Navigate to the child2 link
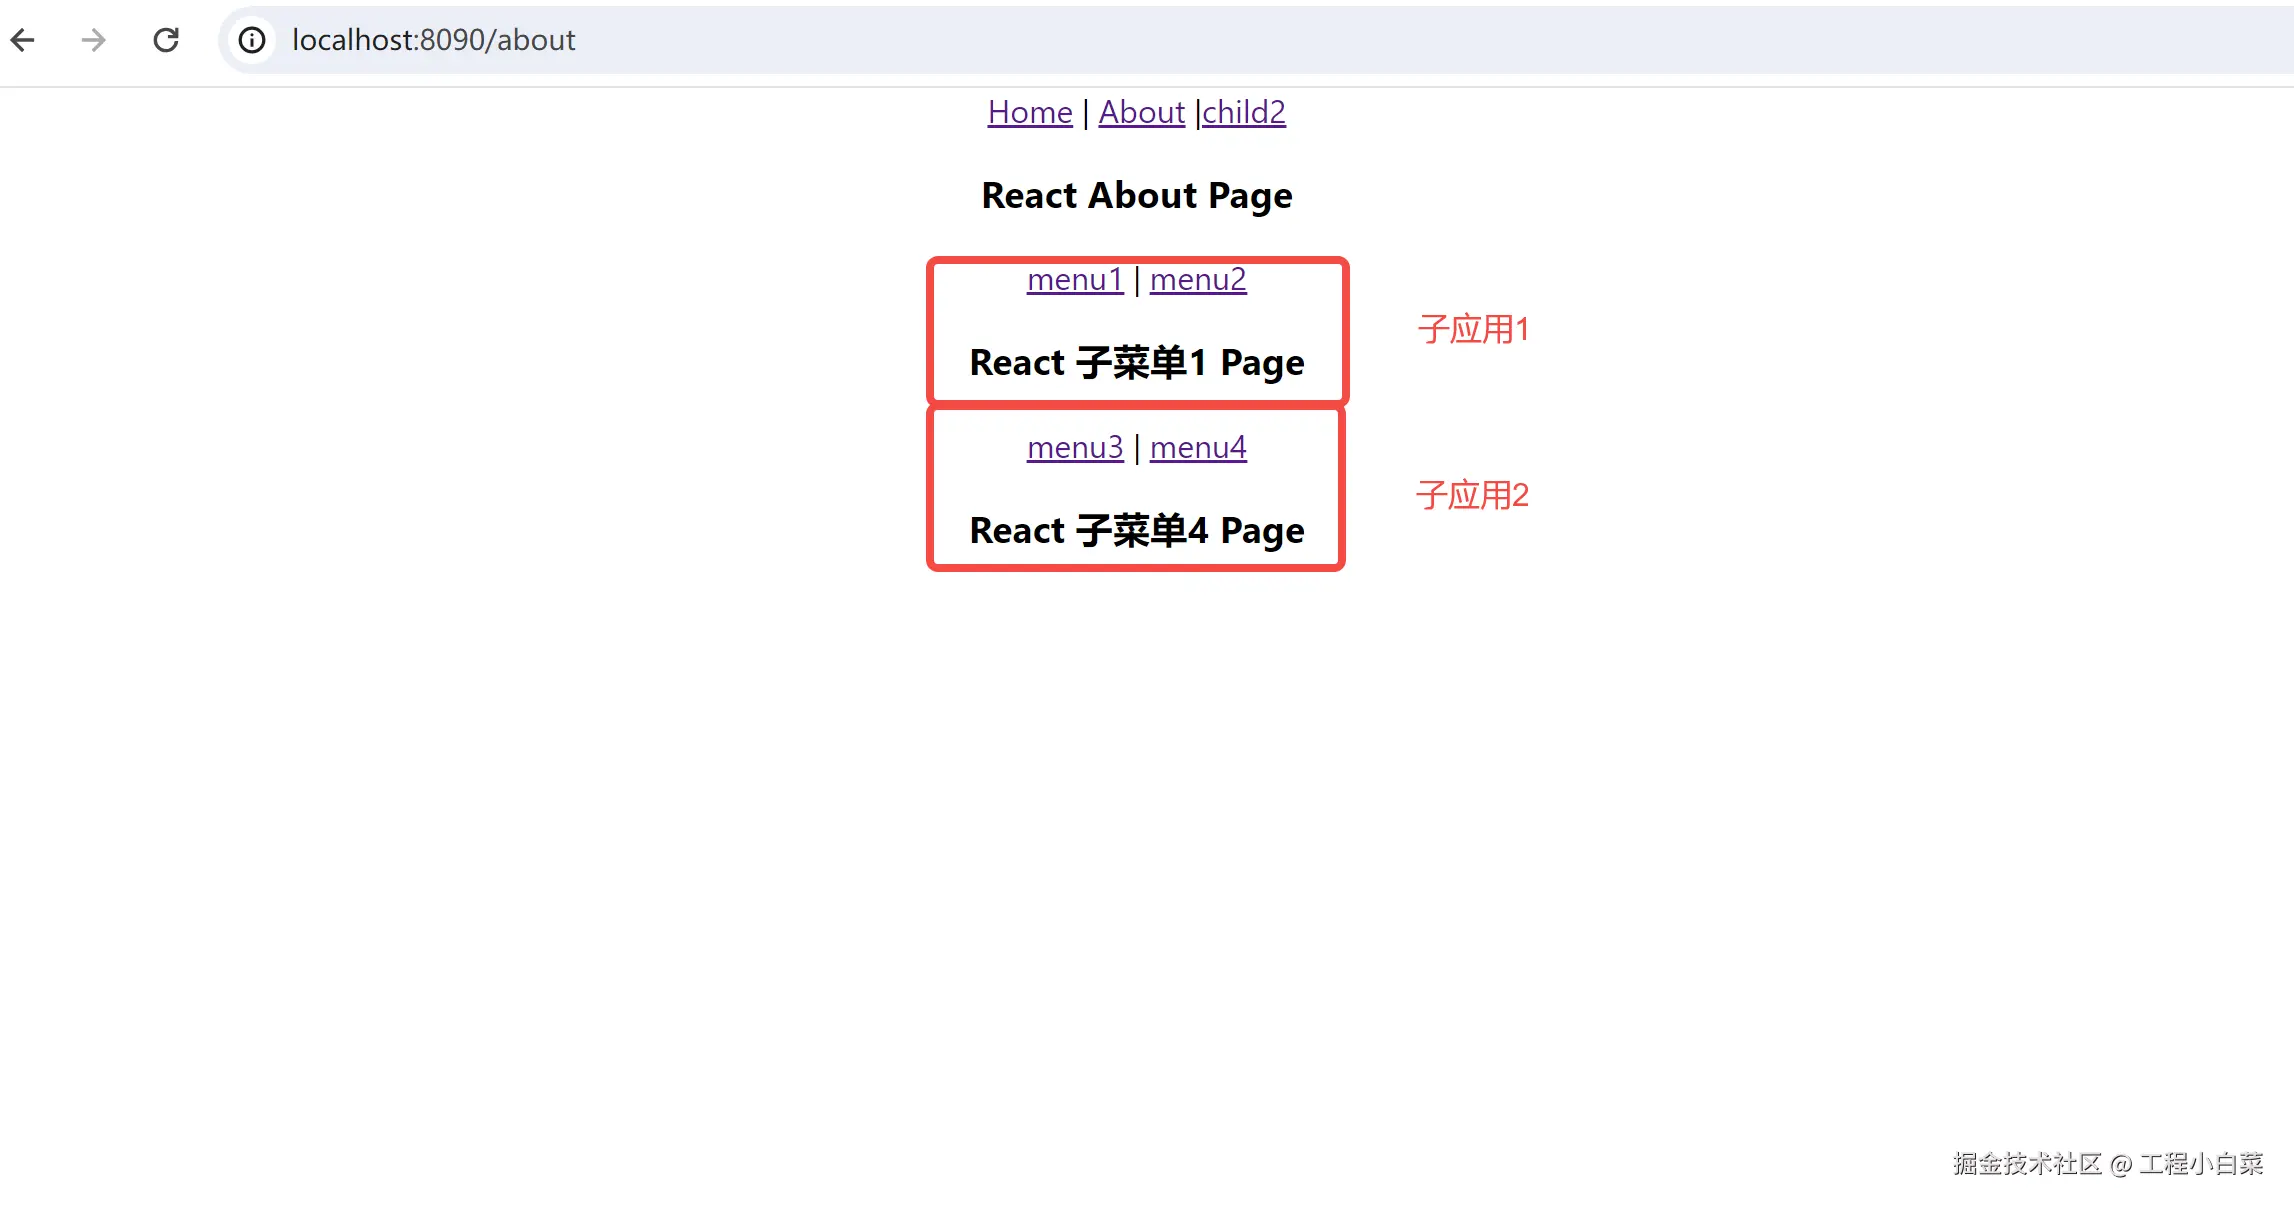 coord(1243,112)
